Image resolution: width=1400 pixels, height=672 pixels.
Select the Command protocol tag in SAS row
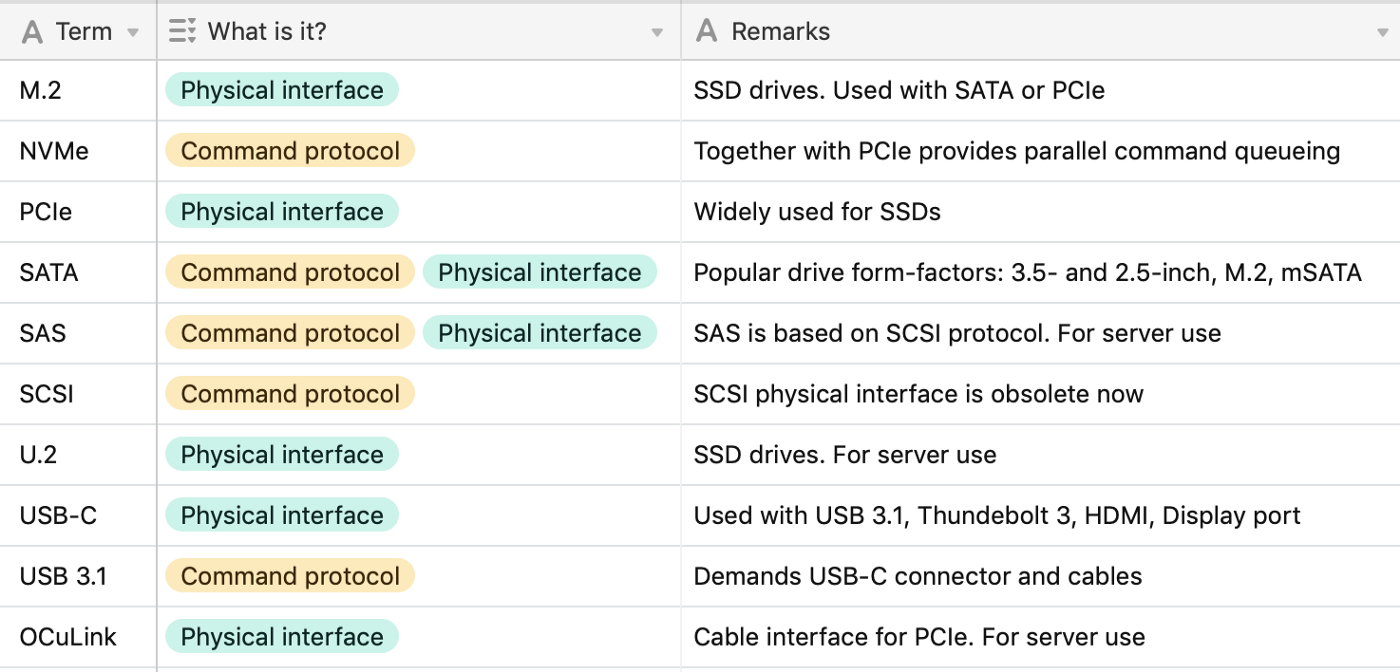click(x=290, y=333)
